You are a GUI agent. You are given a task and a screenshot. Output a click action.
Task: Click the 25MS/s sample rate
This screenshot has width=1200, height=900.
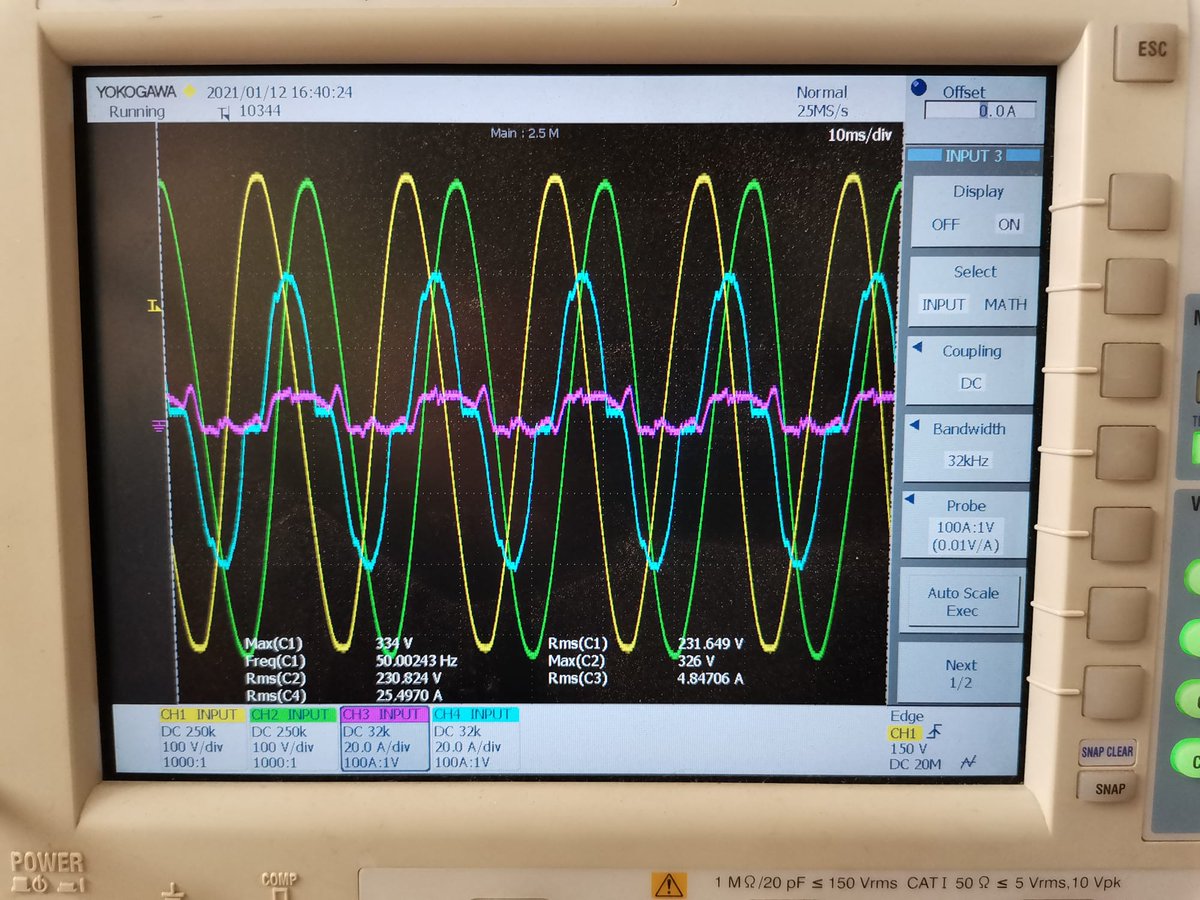(823, 110)
